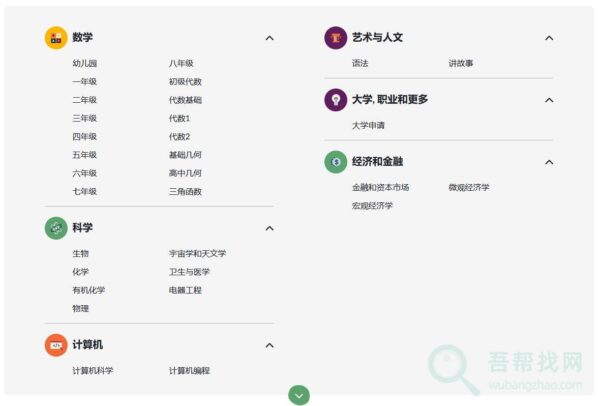Collapse the 计算机 section chevron
The height and width of the screenshot is (406, 600).
click(x=269, y=345)
